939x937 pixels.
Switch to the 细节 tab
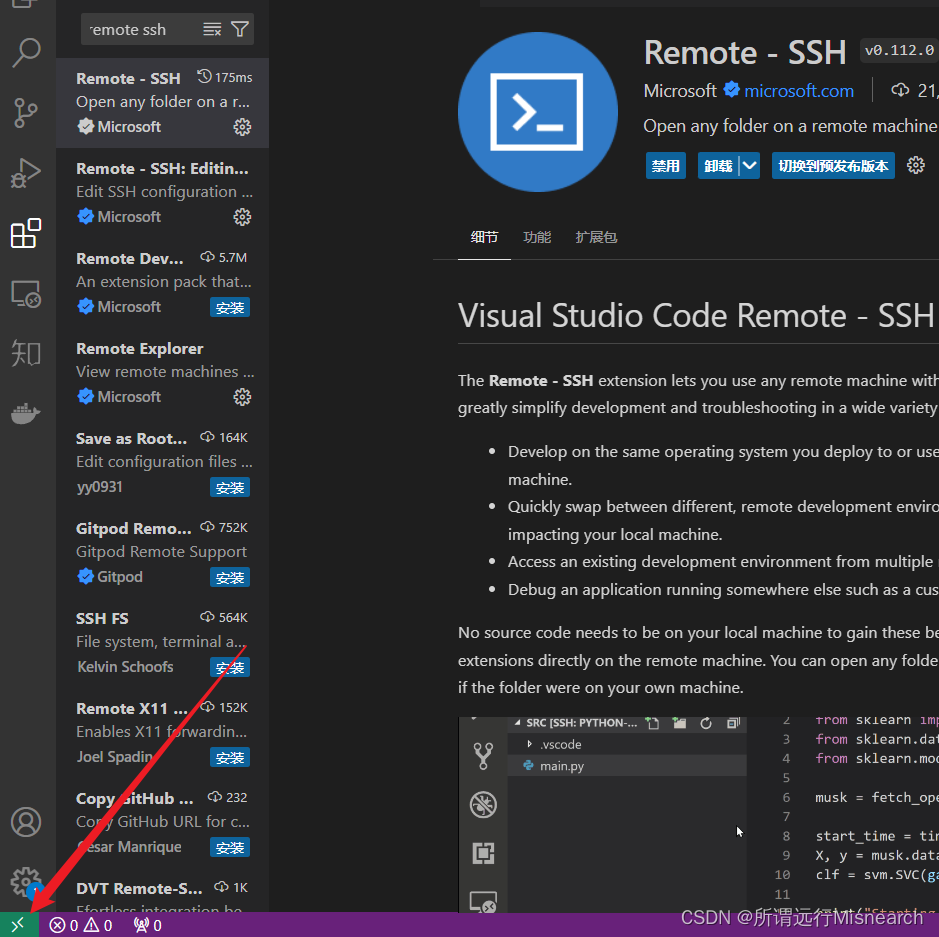pos(484,237)
